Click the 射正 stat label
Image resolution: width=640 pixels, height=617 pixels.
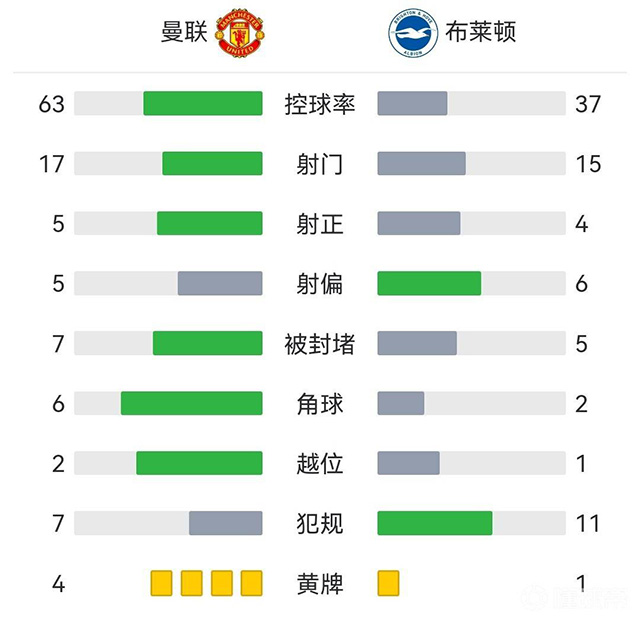(x=320, y=223)
